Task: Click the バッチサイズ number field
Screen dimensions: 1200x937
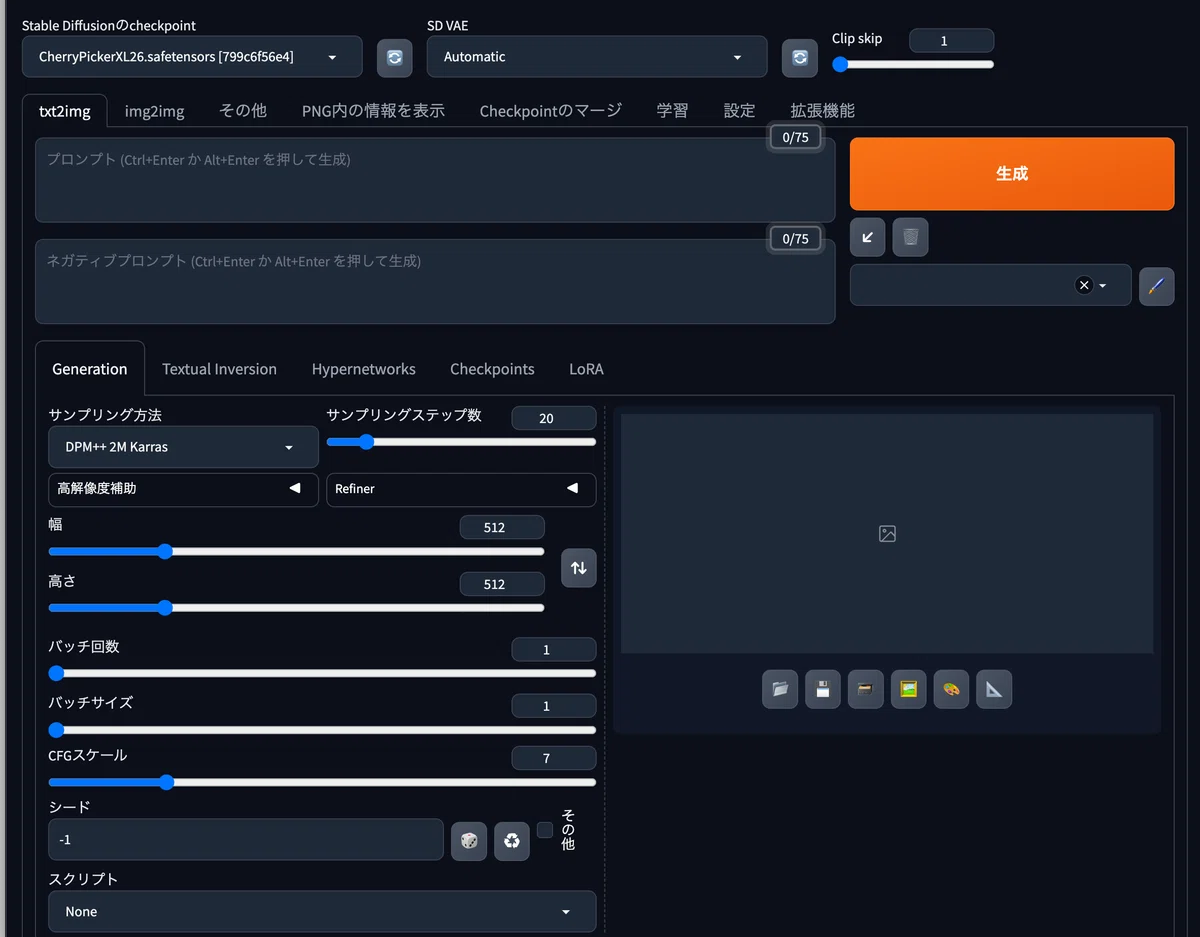Action: pos(554,706)
